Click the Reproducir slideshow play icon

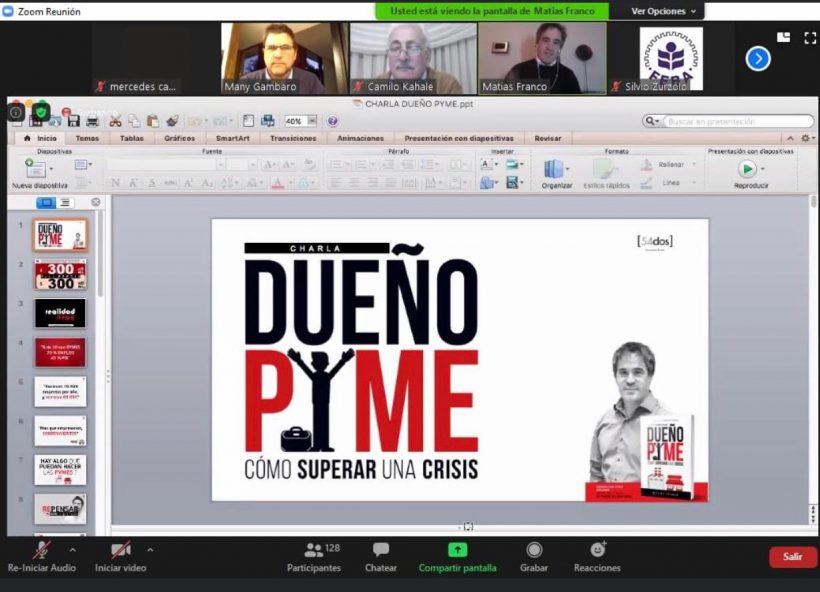point(747,169)
